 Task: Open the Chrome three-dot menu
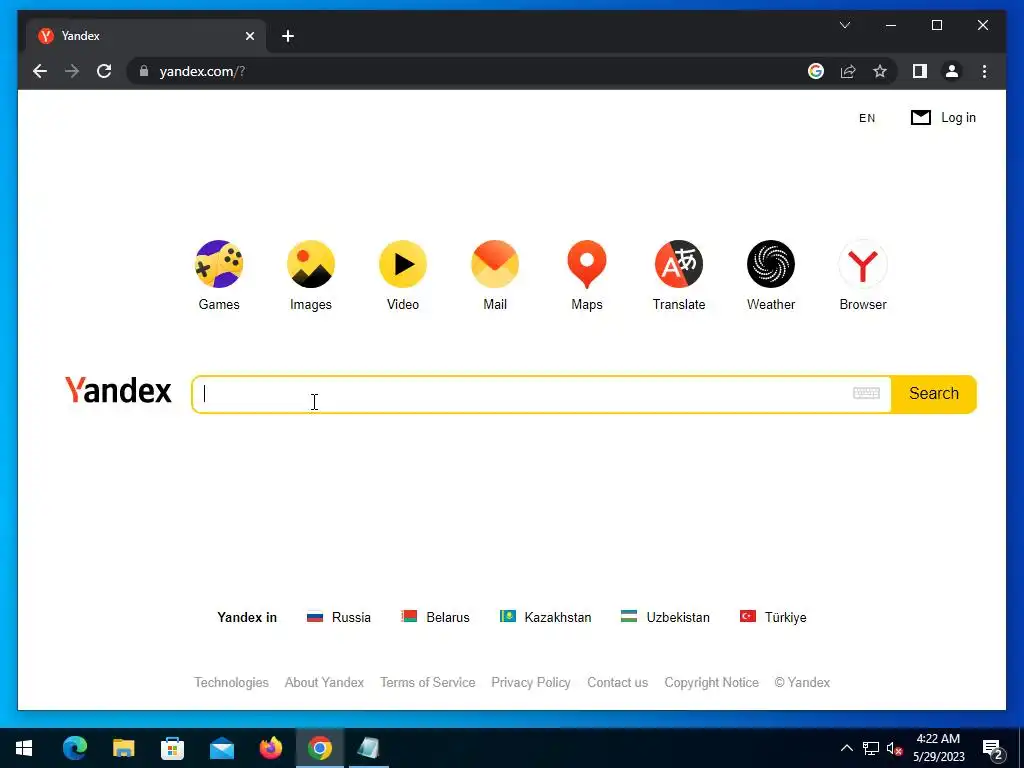pyautogui.click(x=984, y=71)
